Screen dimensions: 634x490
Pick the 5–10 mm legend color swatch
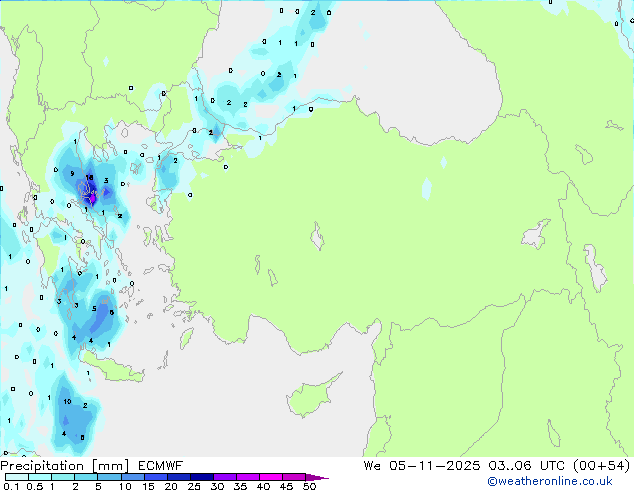pyautogui.click(x=110, y=477)
